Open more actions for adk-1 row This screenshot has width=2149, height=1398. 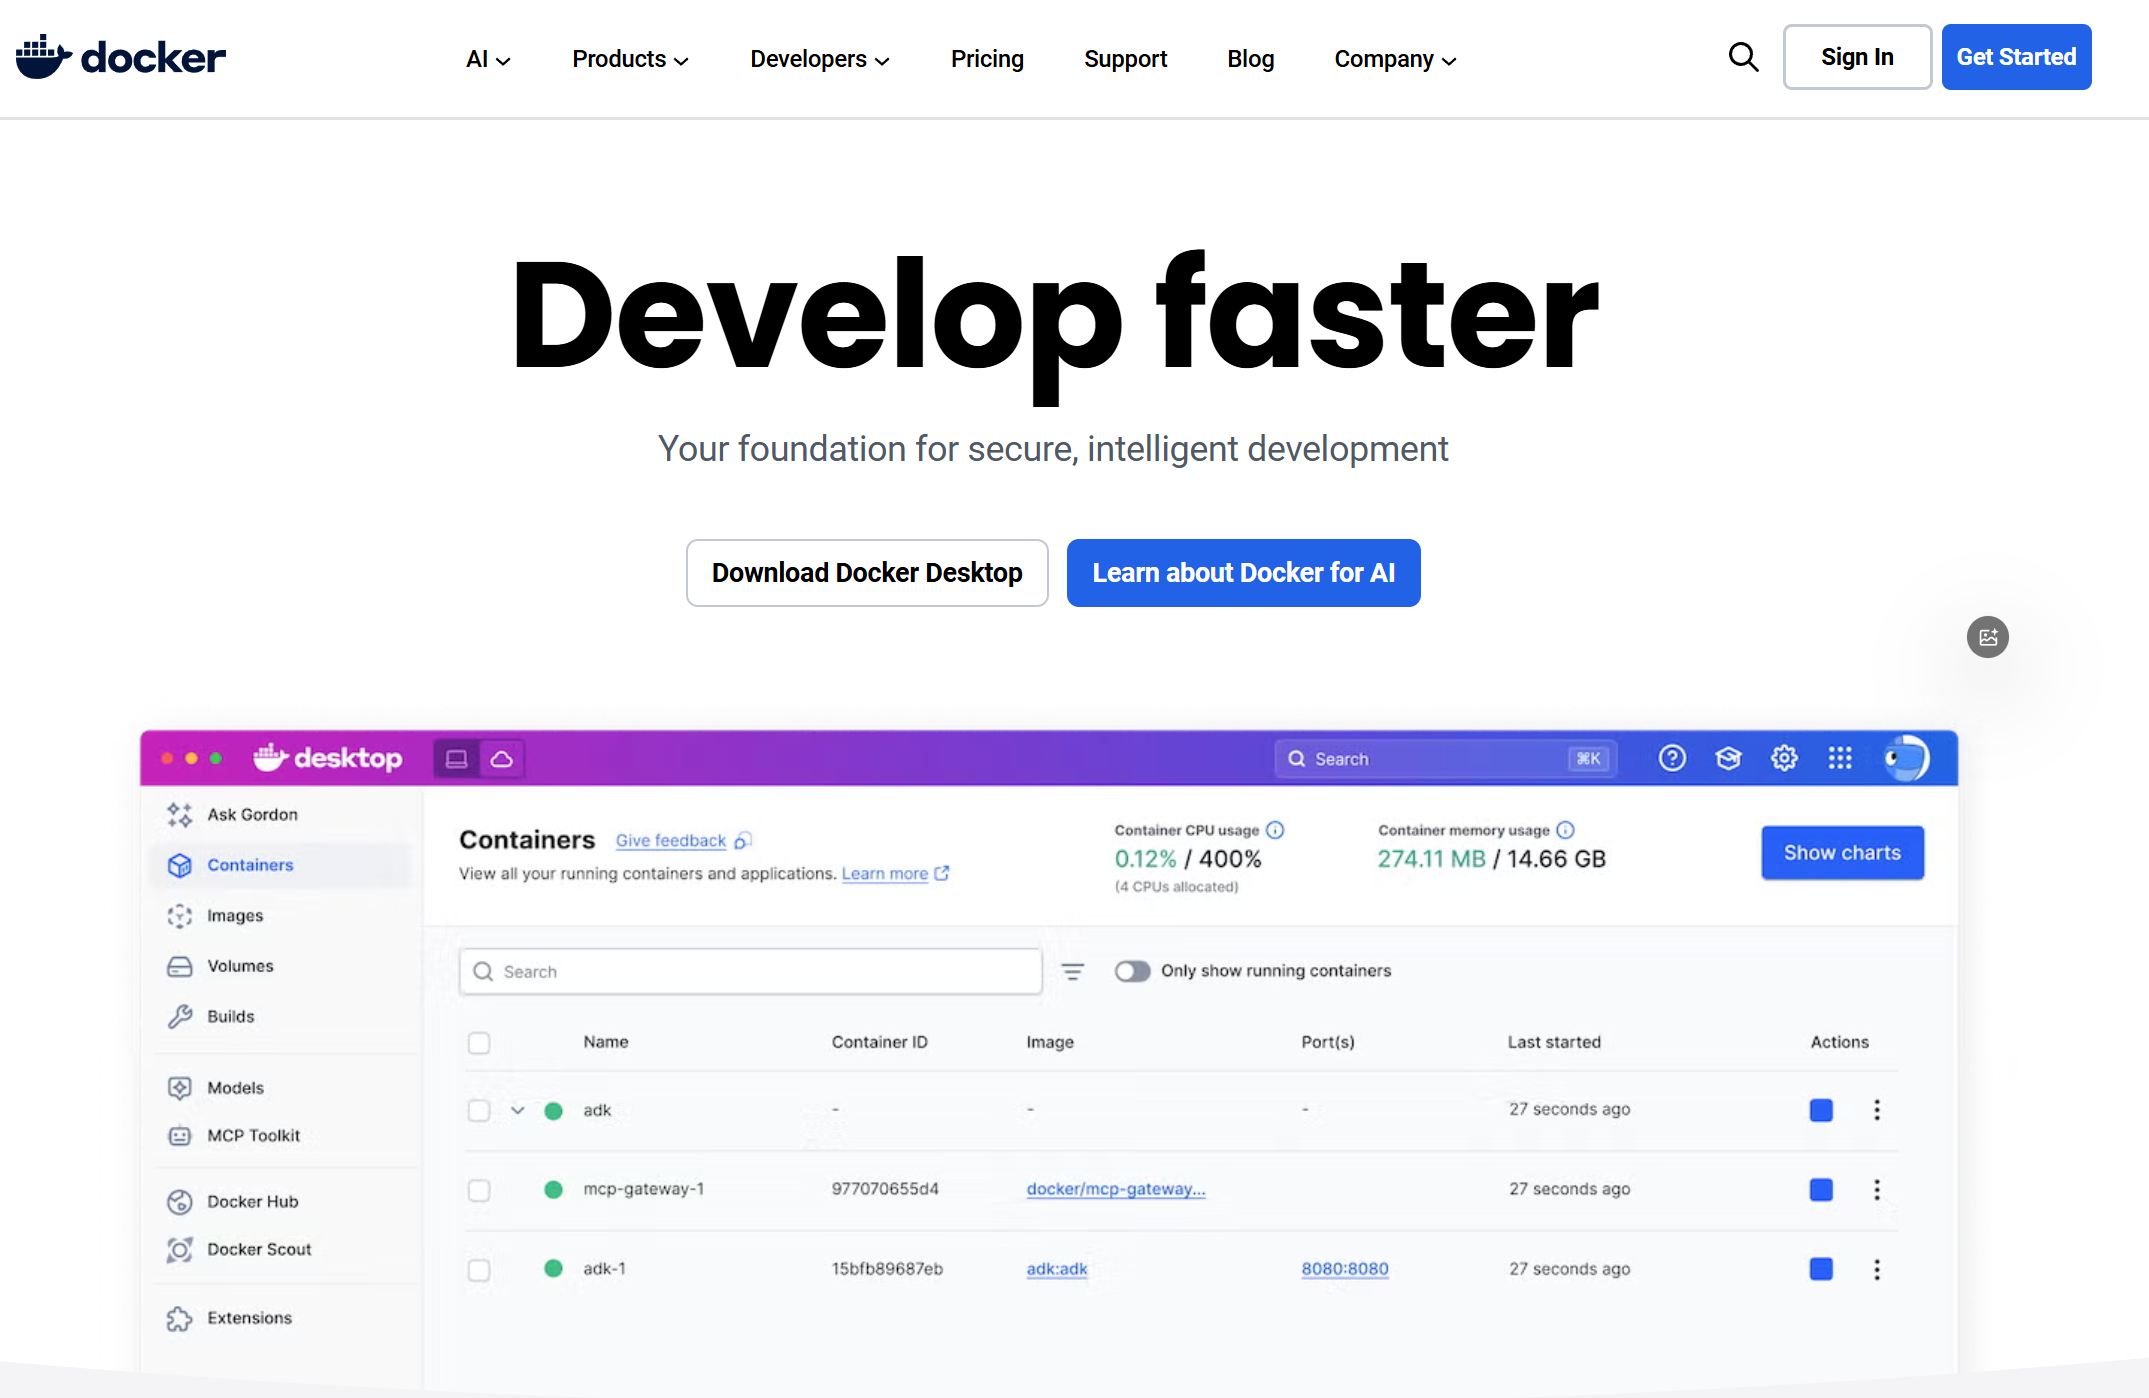[1877, 1269]
